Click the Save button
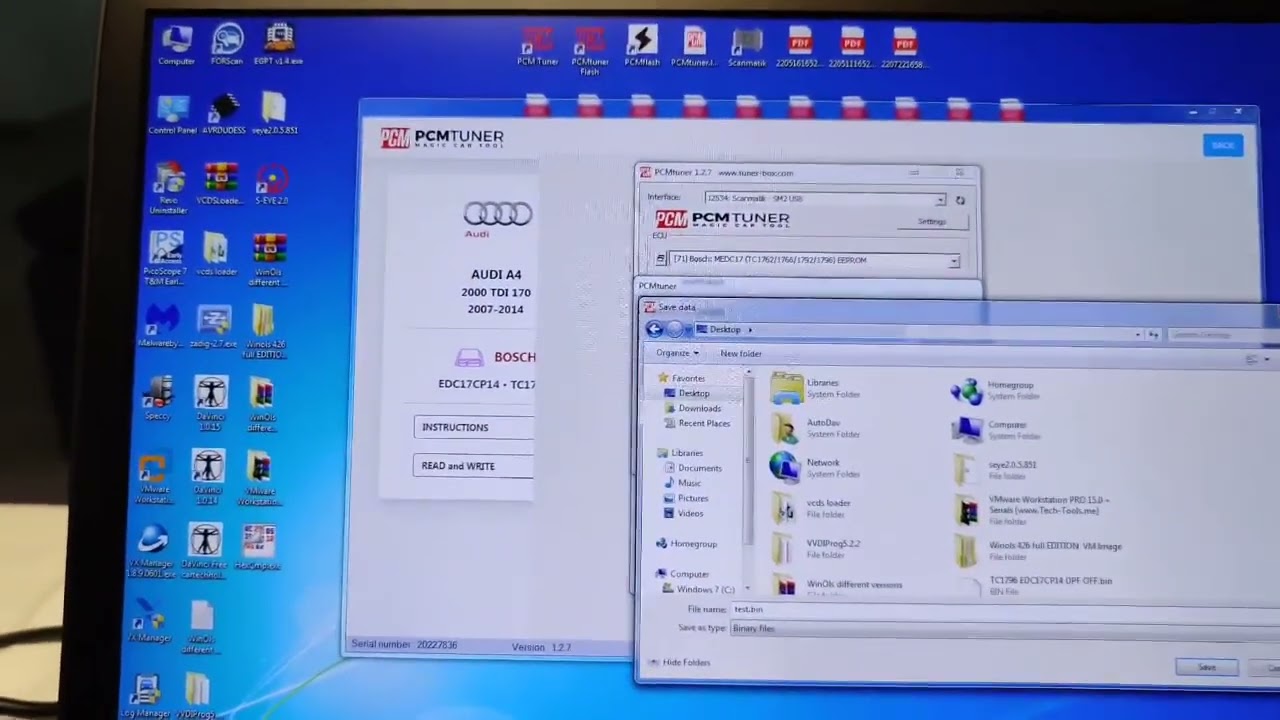Viewport: 1280px width, 720px height. pos(1207,667)
